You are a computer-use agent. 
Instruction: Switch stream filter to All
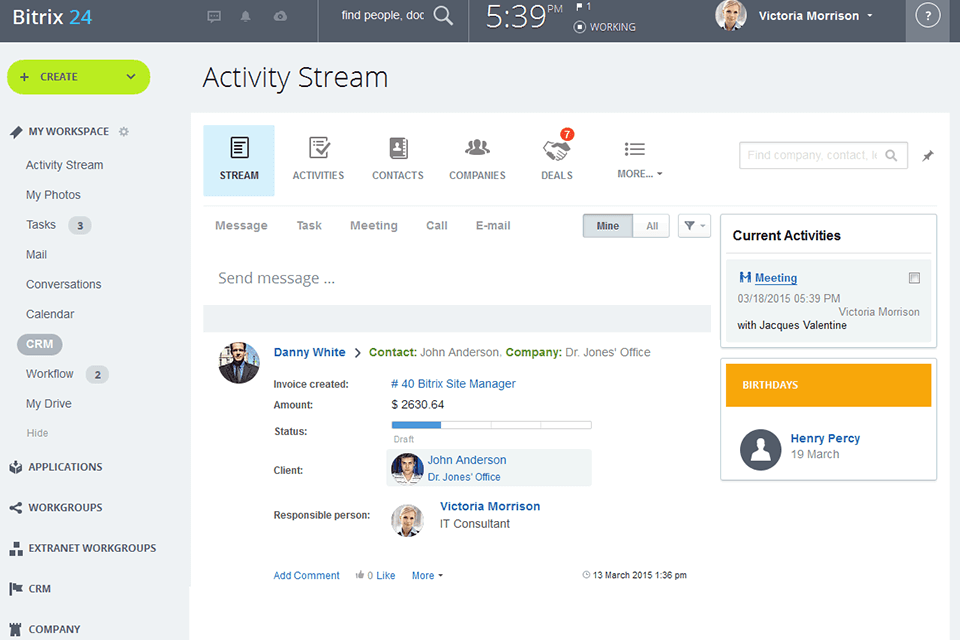(x=652, y=226)
